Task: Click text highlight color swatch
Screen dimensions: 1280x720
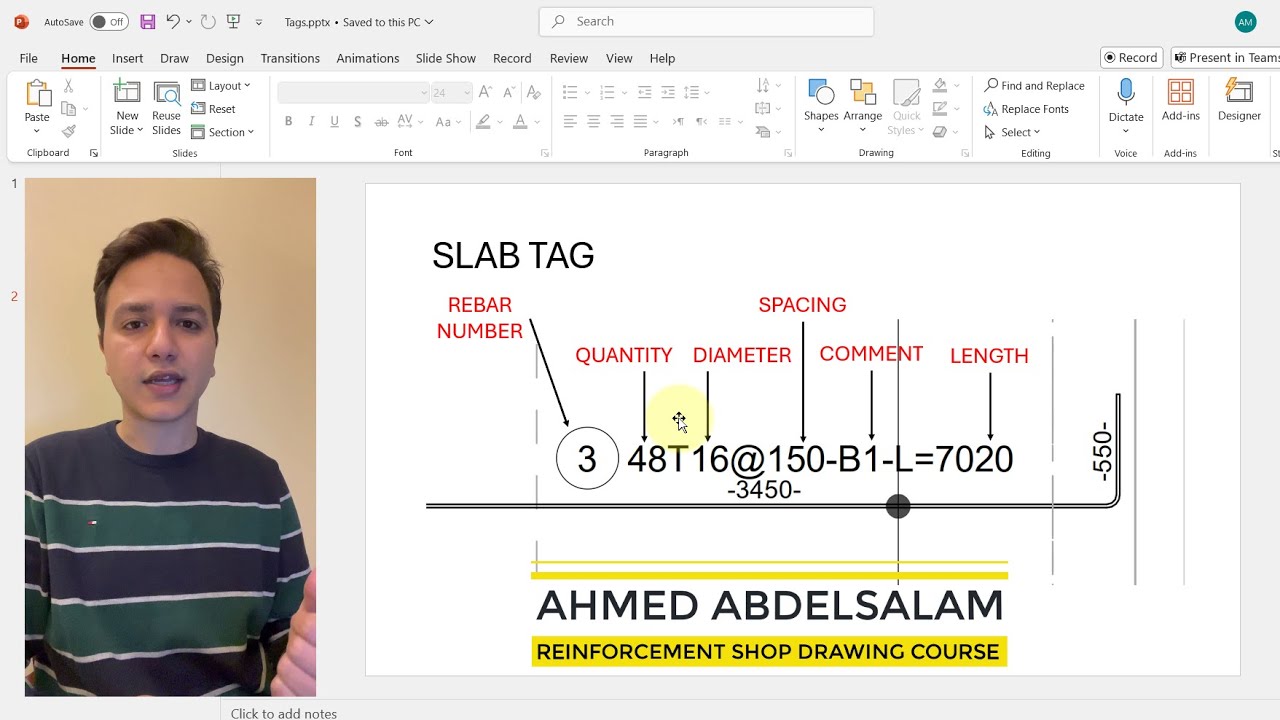Action: [484, 122]
